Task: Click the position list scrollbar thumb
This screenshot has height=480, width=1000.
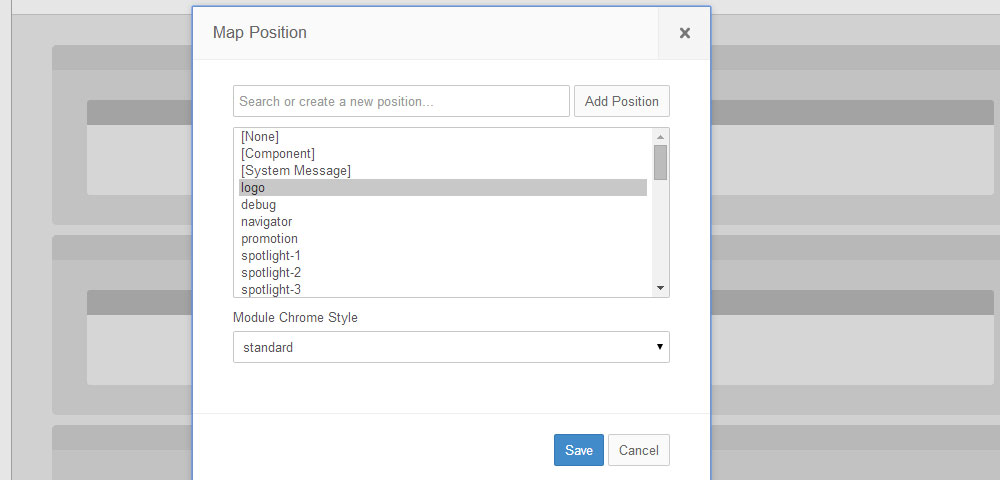Action: [x=660, y=163]
